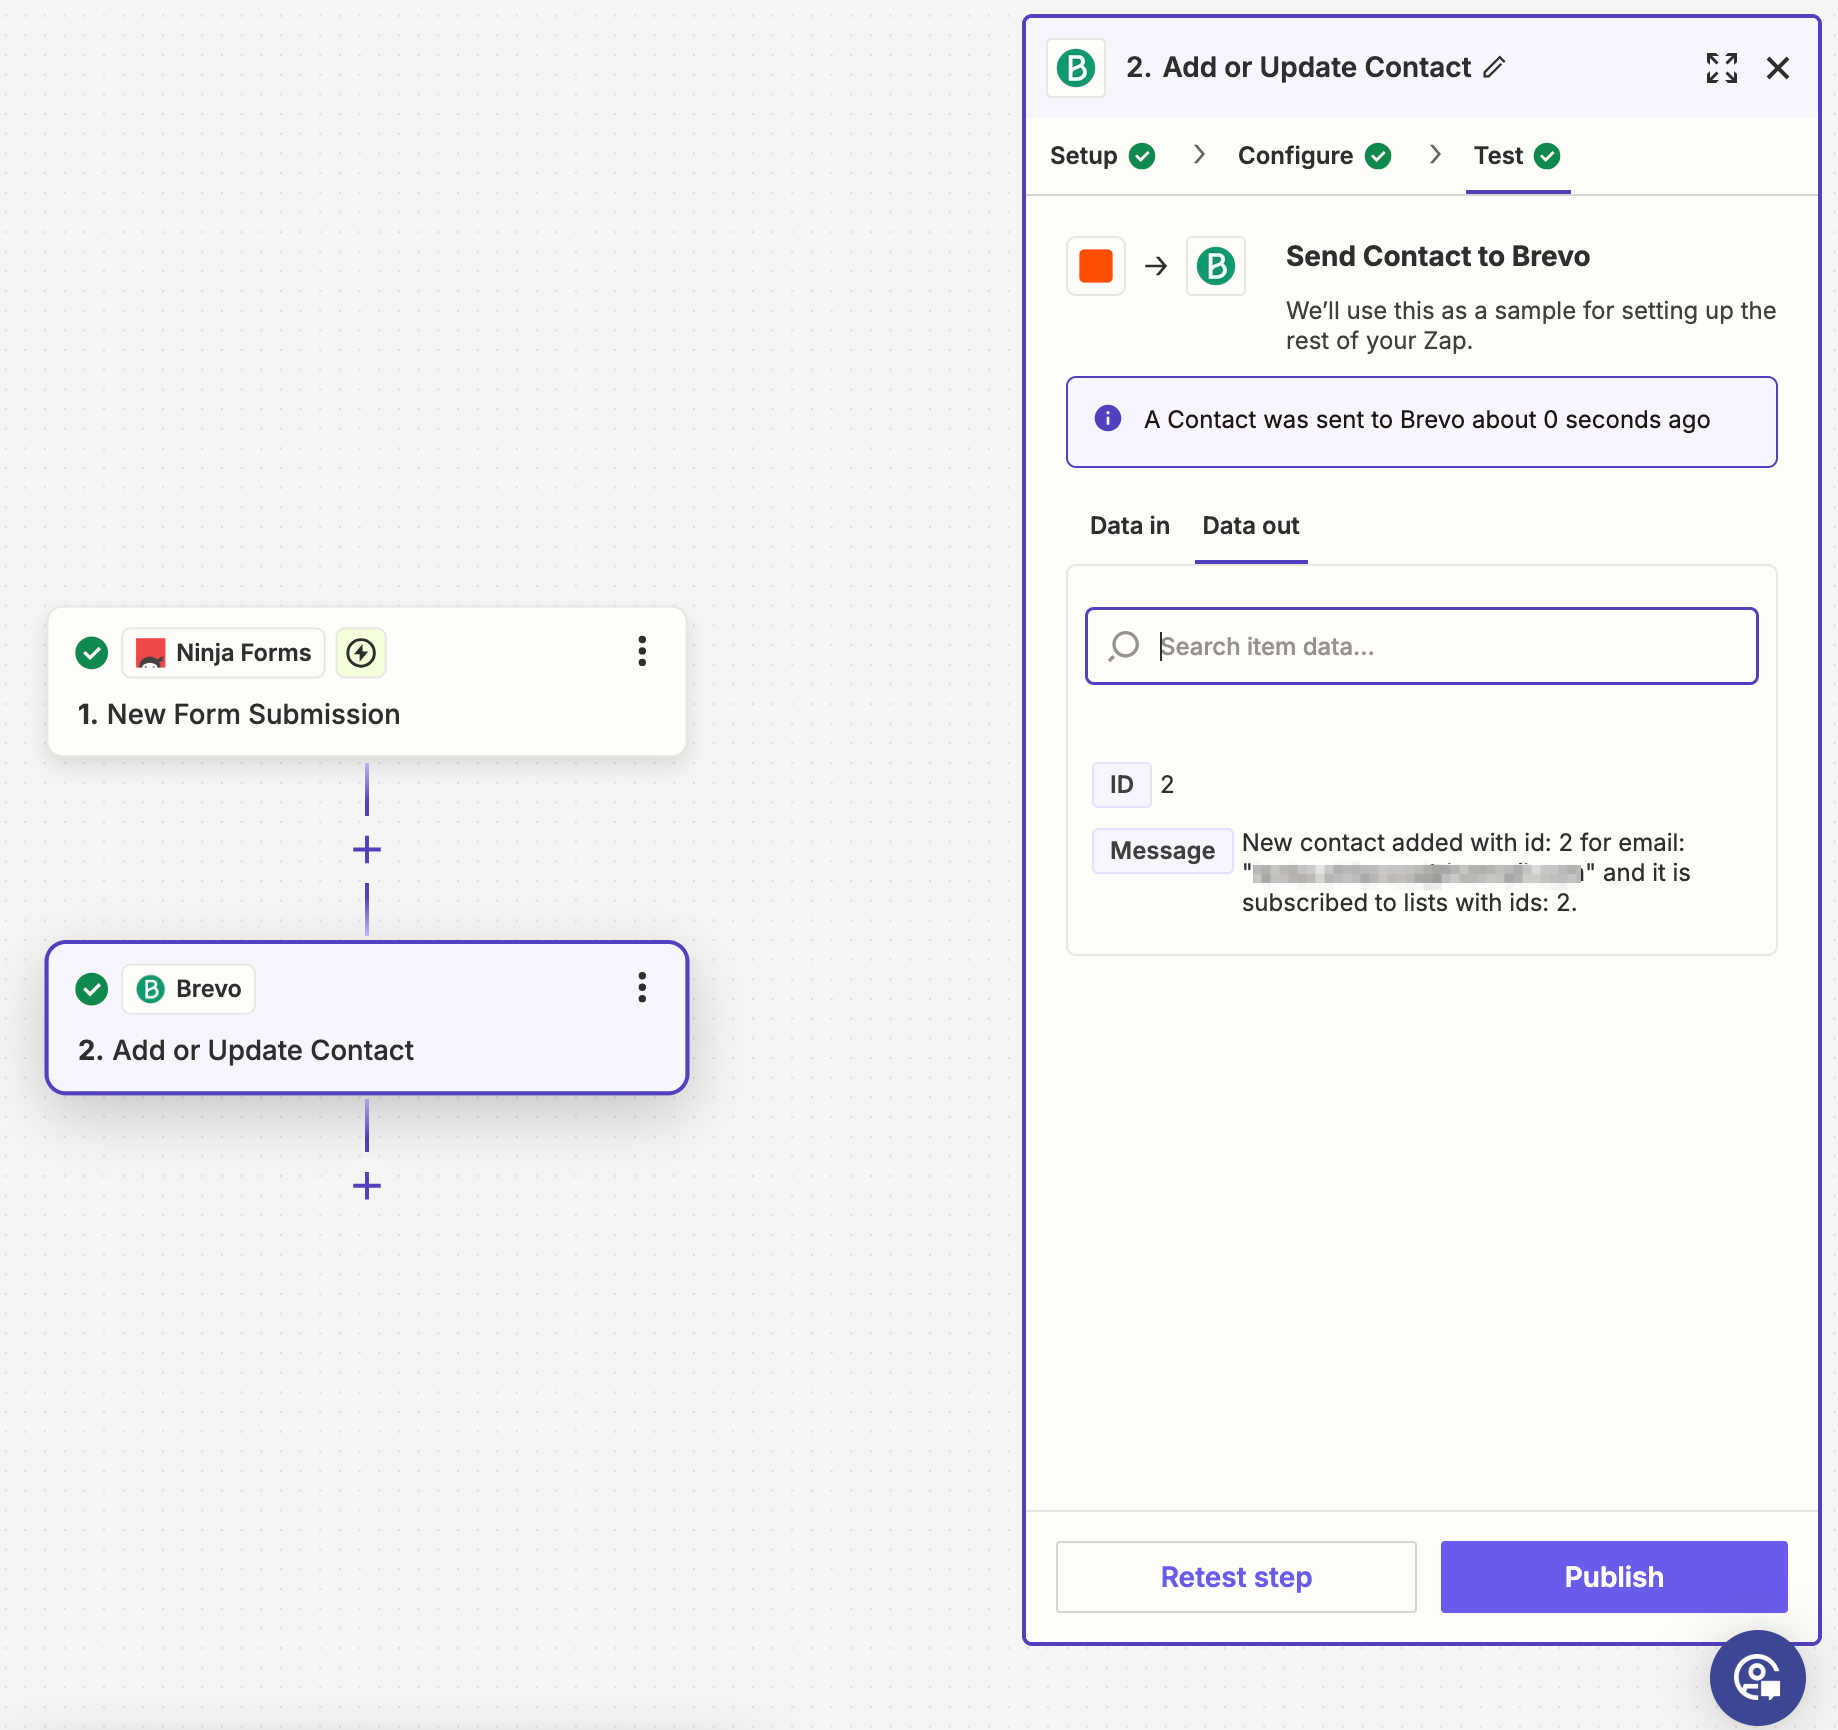1838x1730 pixels.
Task: Click the orange square source app swatch
Action: [1096, 266]
